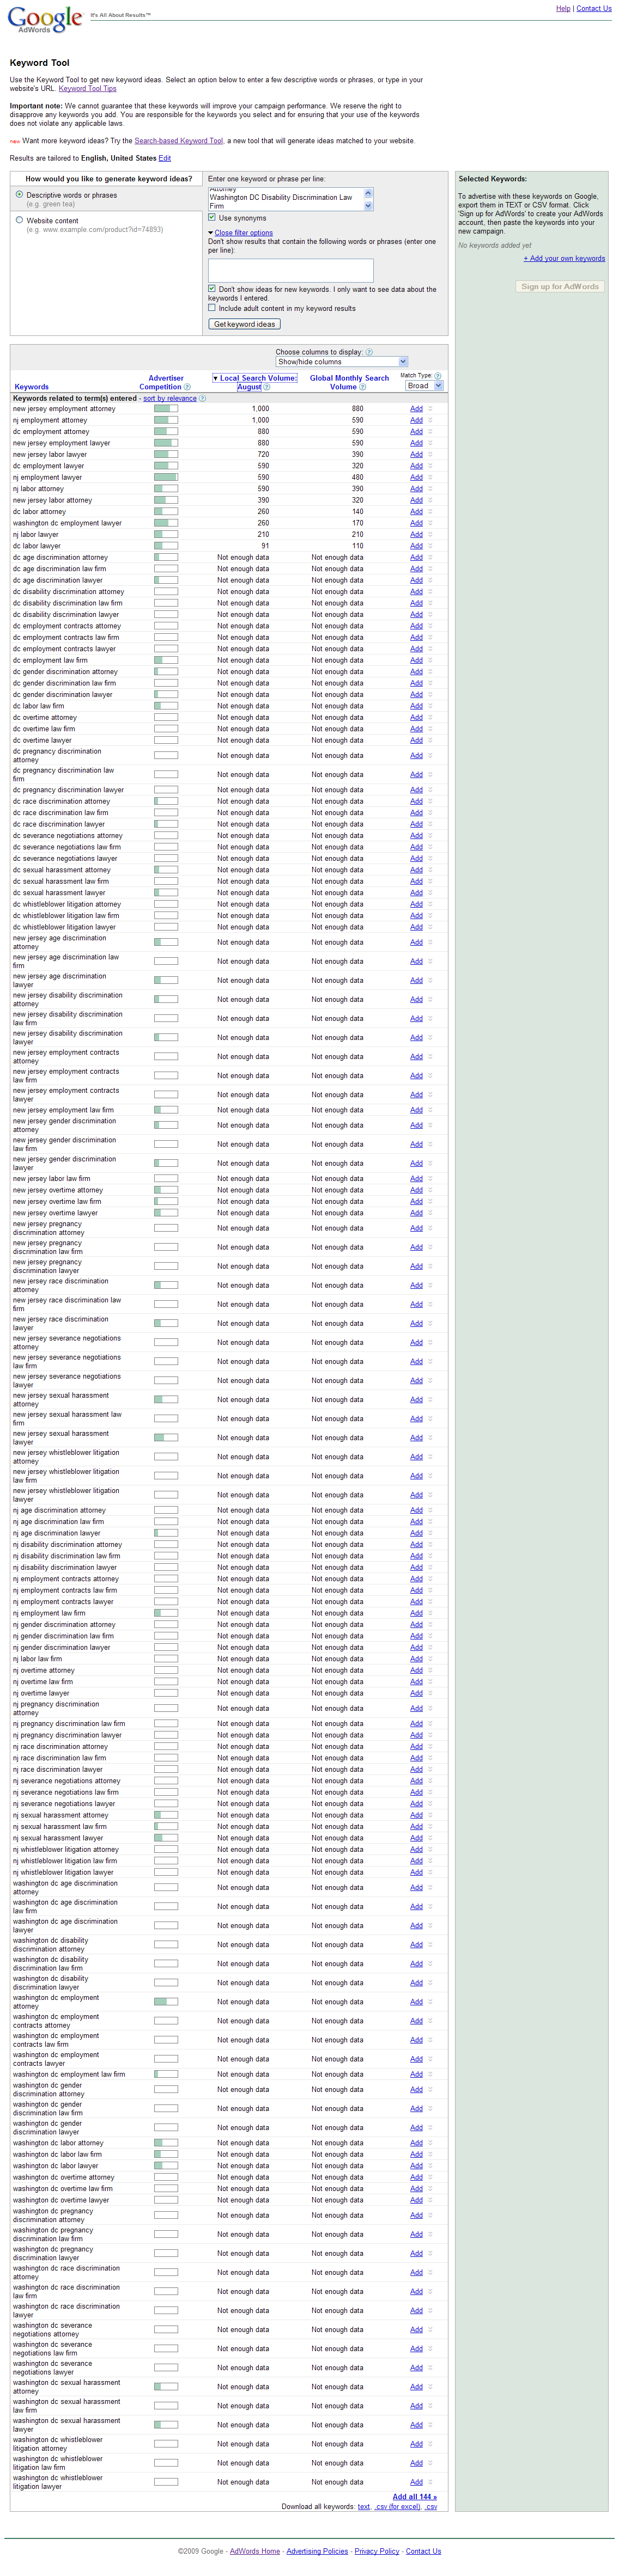Click competition bar for dc employment lawyer
Image resolution: width=619 pixels, height=2576 pixels.
click(x=166, y=466)
